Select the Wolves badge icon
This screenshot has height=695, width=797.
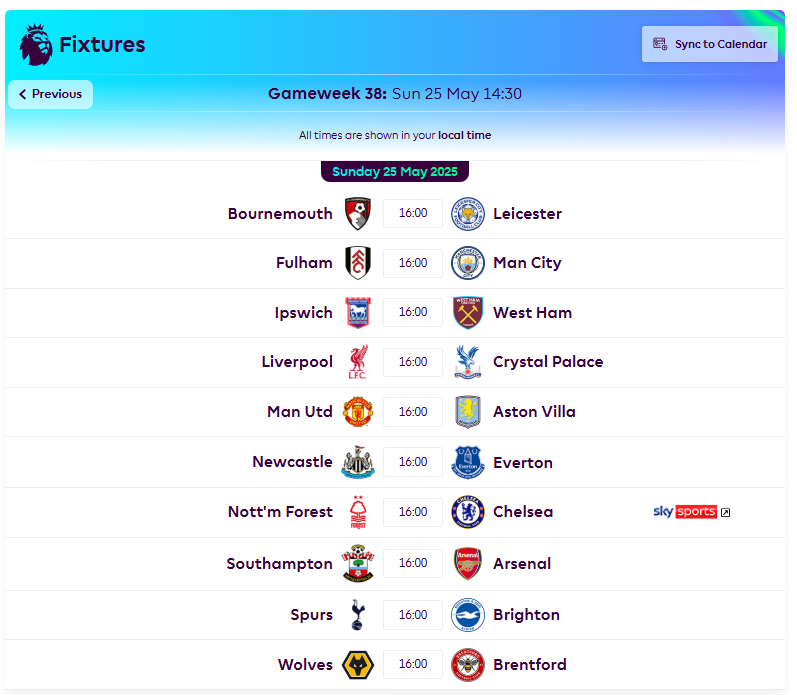coord(358,664)
